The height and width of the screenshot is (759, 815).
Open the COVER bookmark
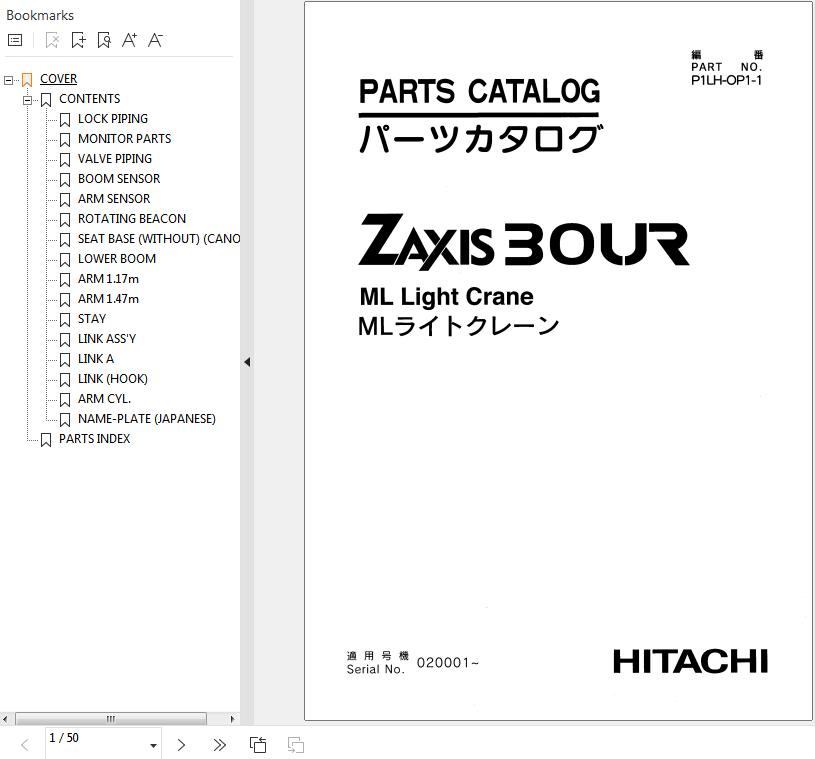58,79
